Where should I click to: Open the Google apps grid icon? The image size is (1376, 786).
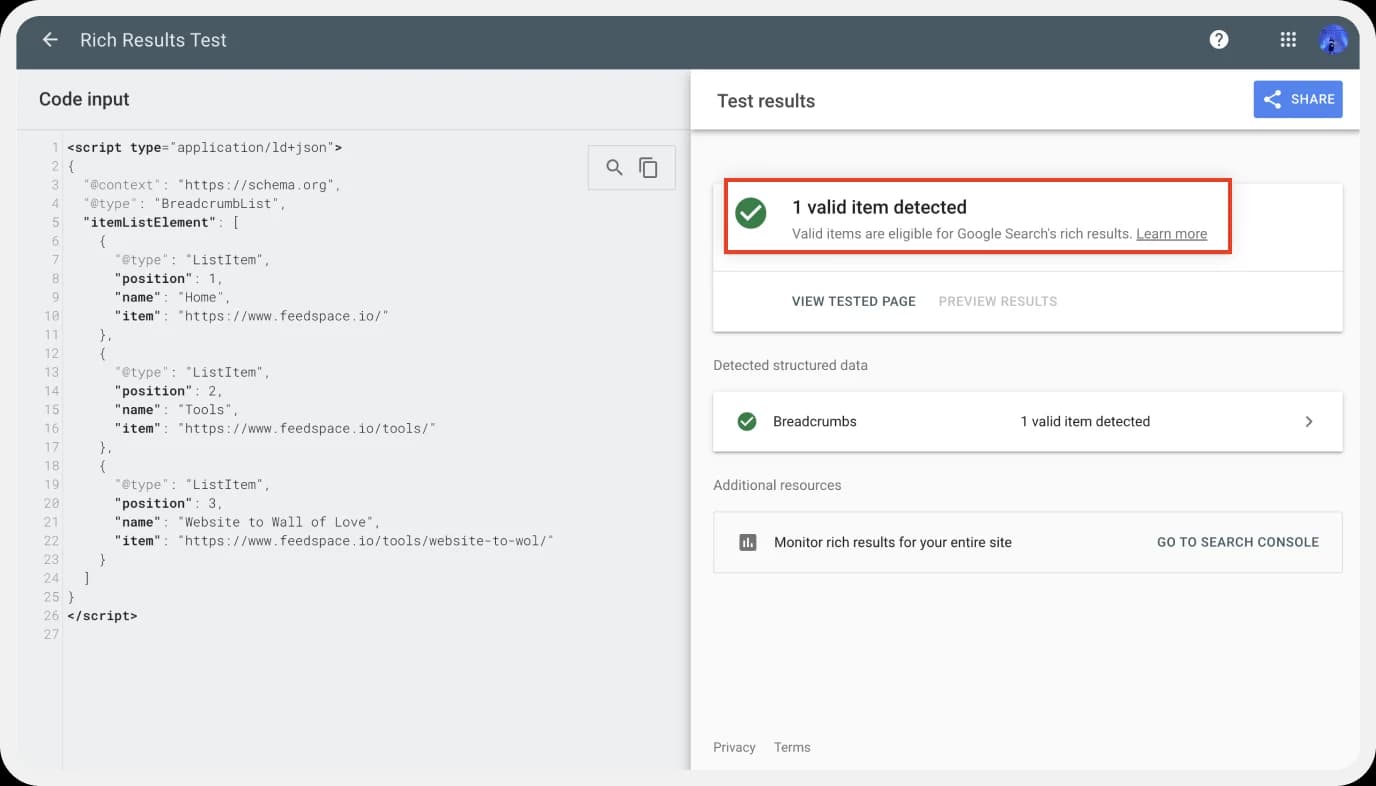click(x=1288, y=40)
